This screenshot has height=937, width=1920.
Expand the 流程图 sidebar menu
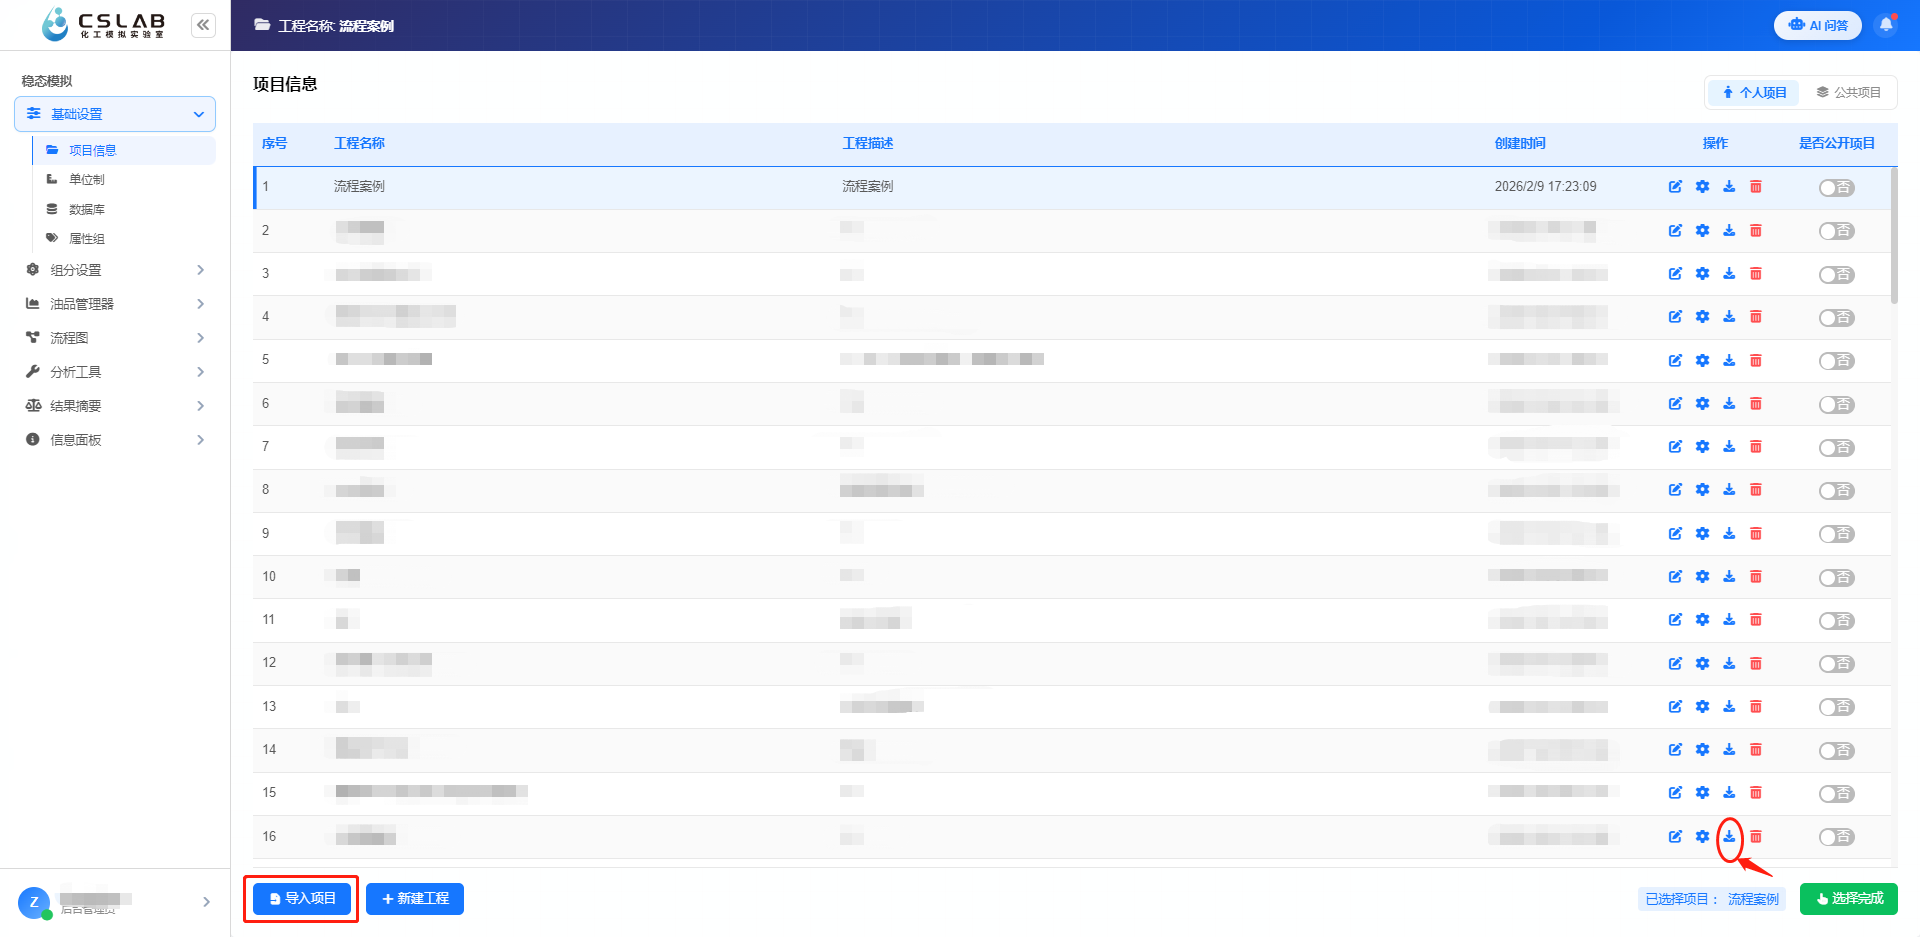click(115, 338)
